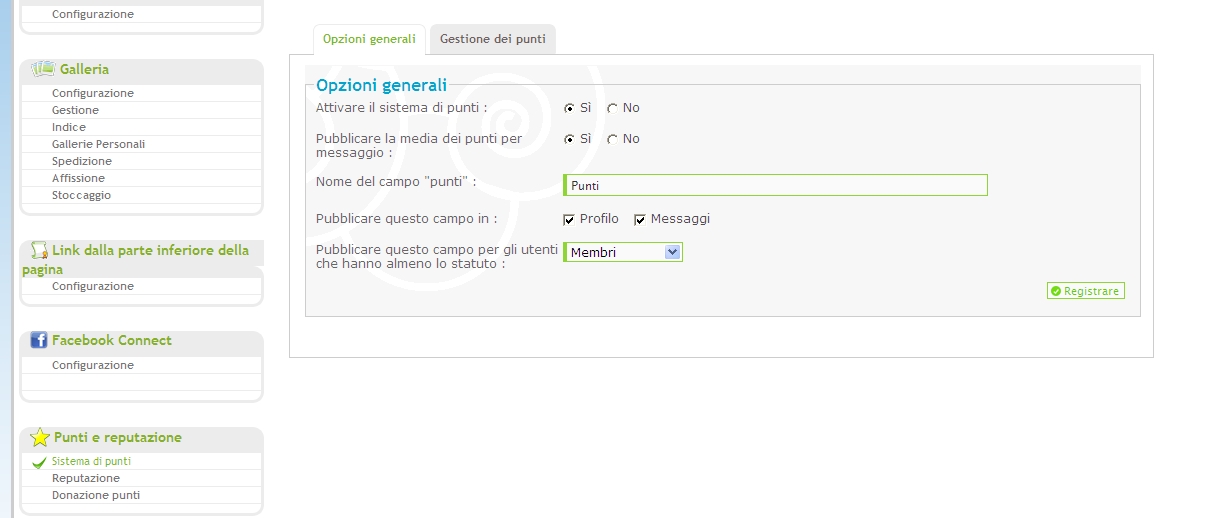
Task: Click the Registrare button
Action: [x=1085, y=291]
